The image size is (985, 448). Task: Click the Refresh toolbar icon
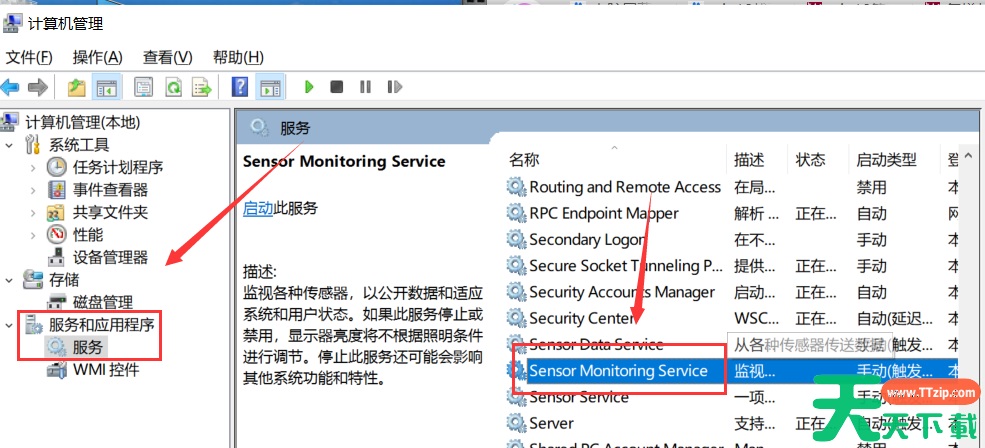(x=173, y=87)
